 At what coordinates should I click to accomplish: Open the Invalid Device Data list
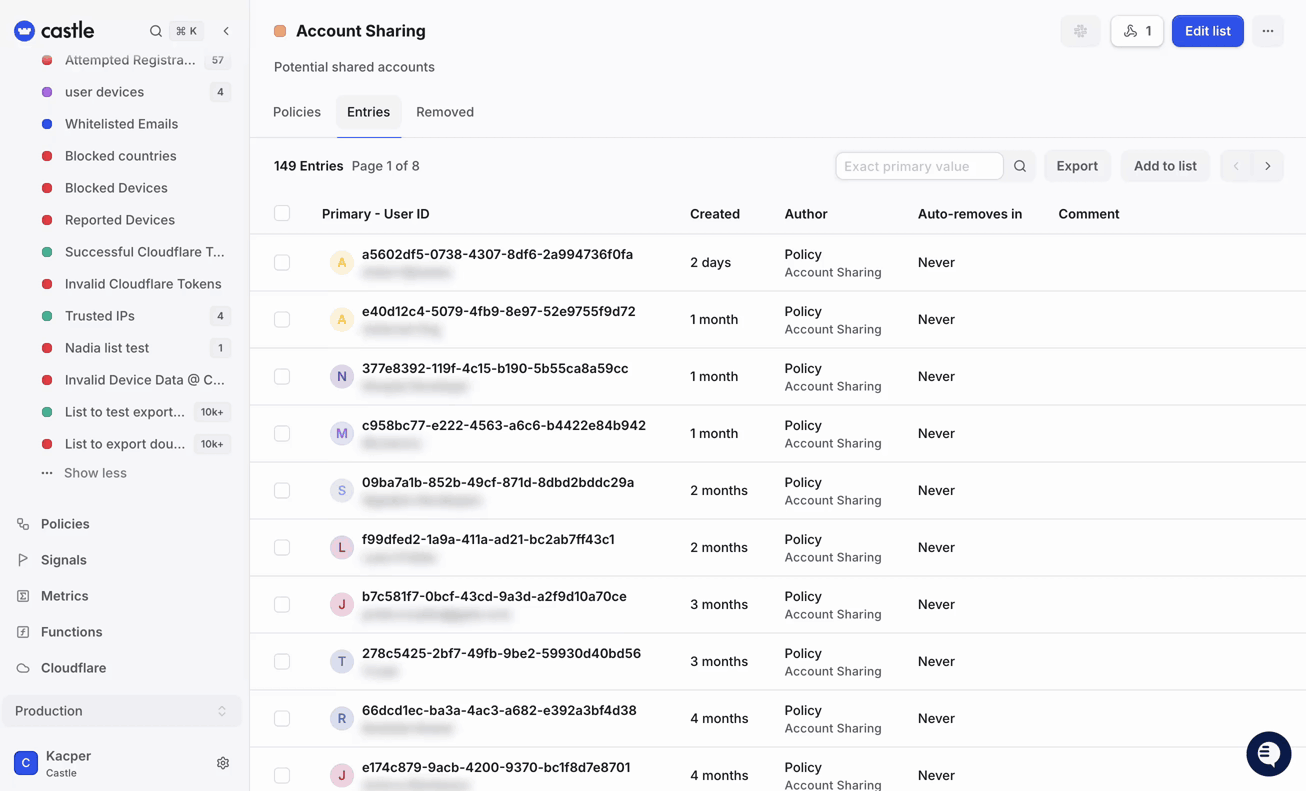click(x=145, y=380)
